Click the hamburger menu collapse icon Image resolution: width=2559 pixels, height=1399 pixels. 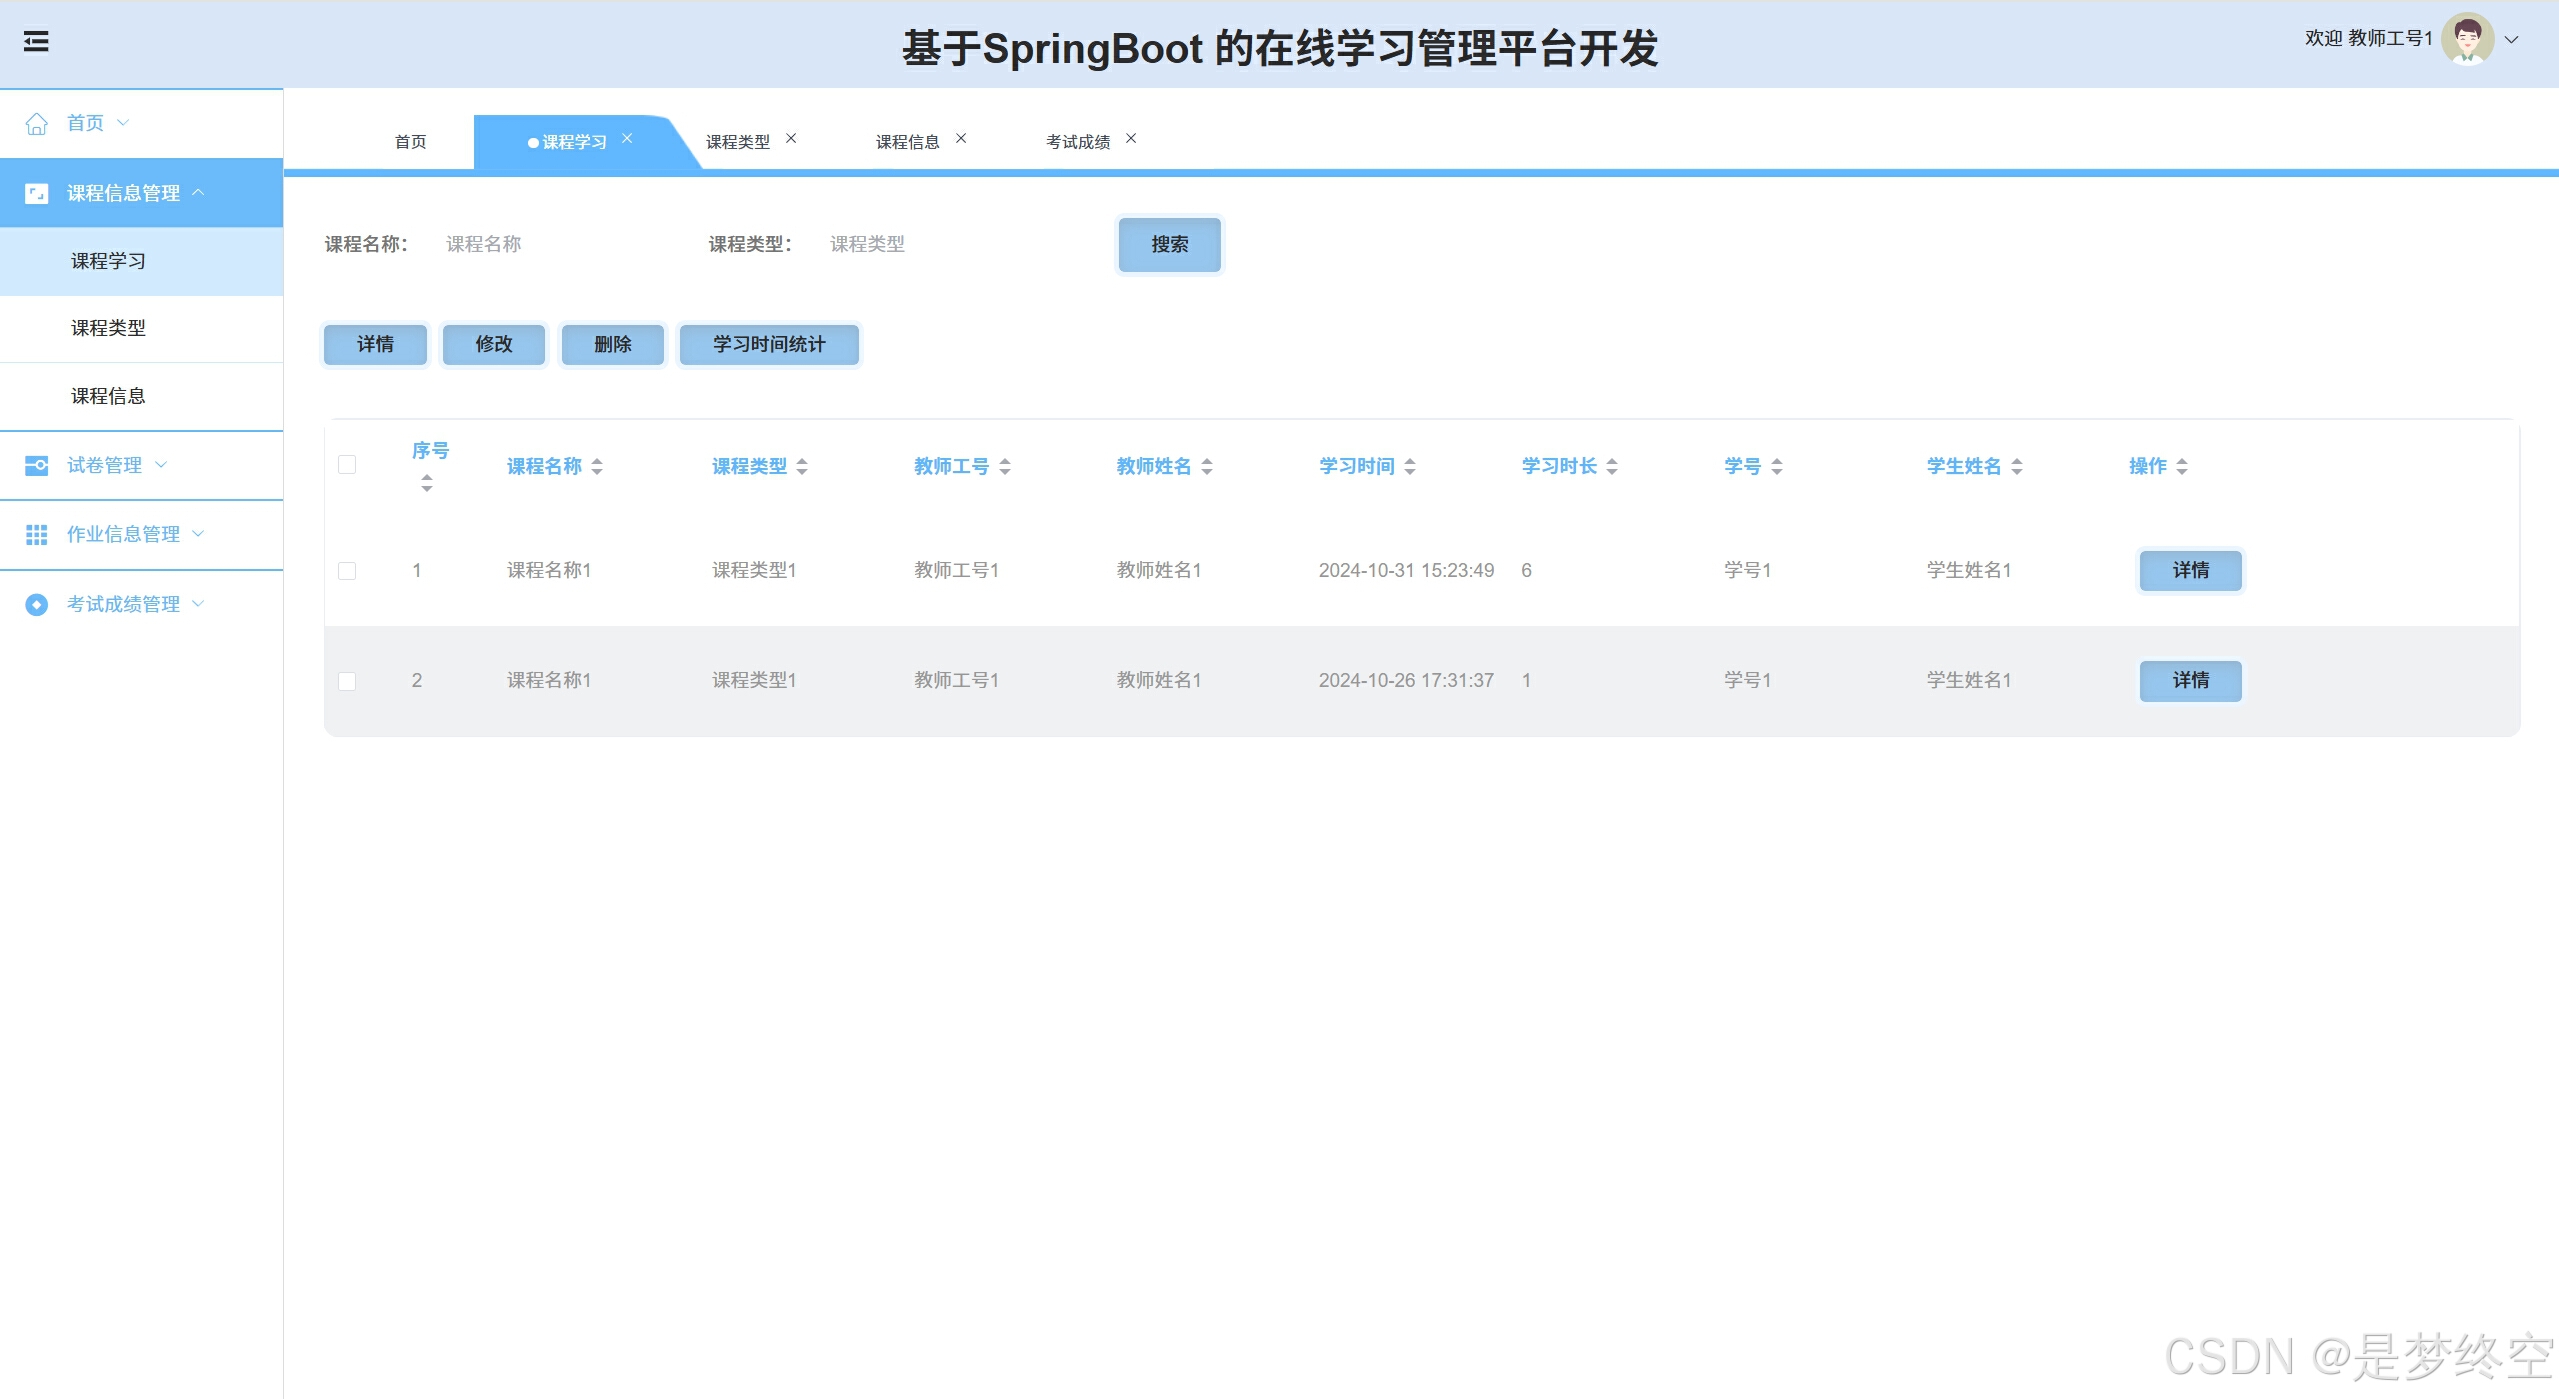(36, 41)
